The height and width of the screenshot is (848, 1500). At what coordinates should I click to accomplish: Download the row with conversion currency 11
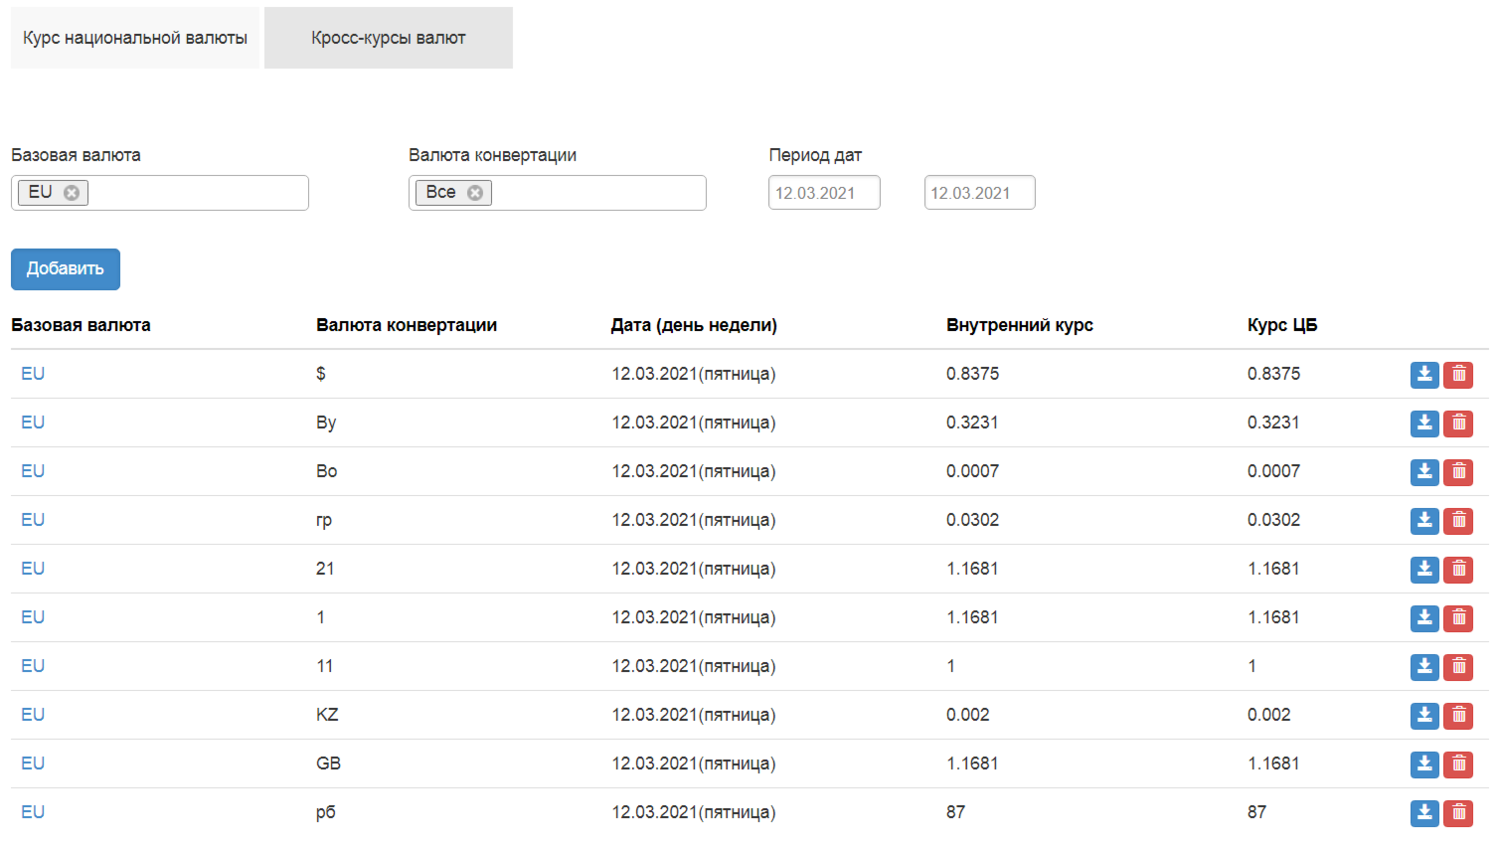1424,667
